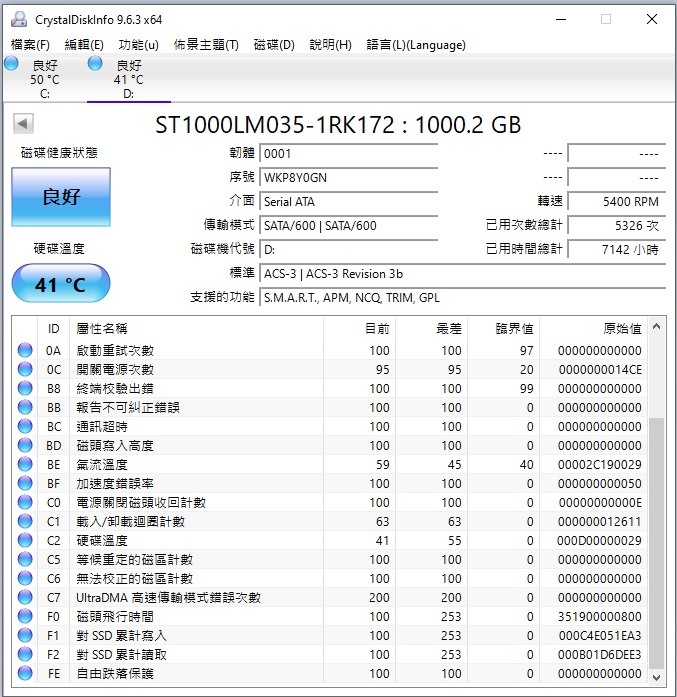Click the status orb in row 0C
This screenshot has height=697, width=677.
point(25,369)
